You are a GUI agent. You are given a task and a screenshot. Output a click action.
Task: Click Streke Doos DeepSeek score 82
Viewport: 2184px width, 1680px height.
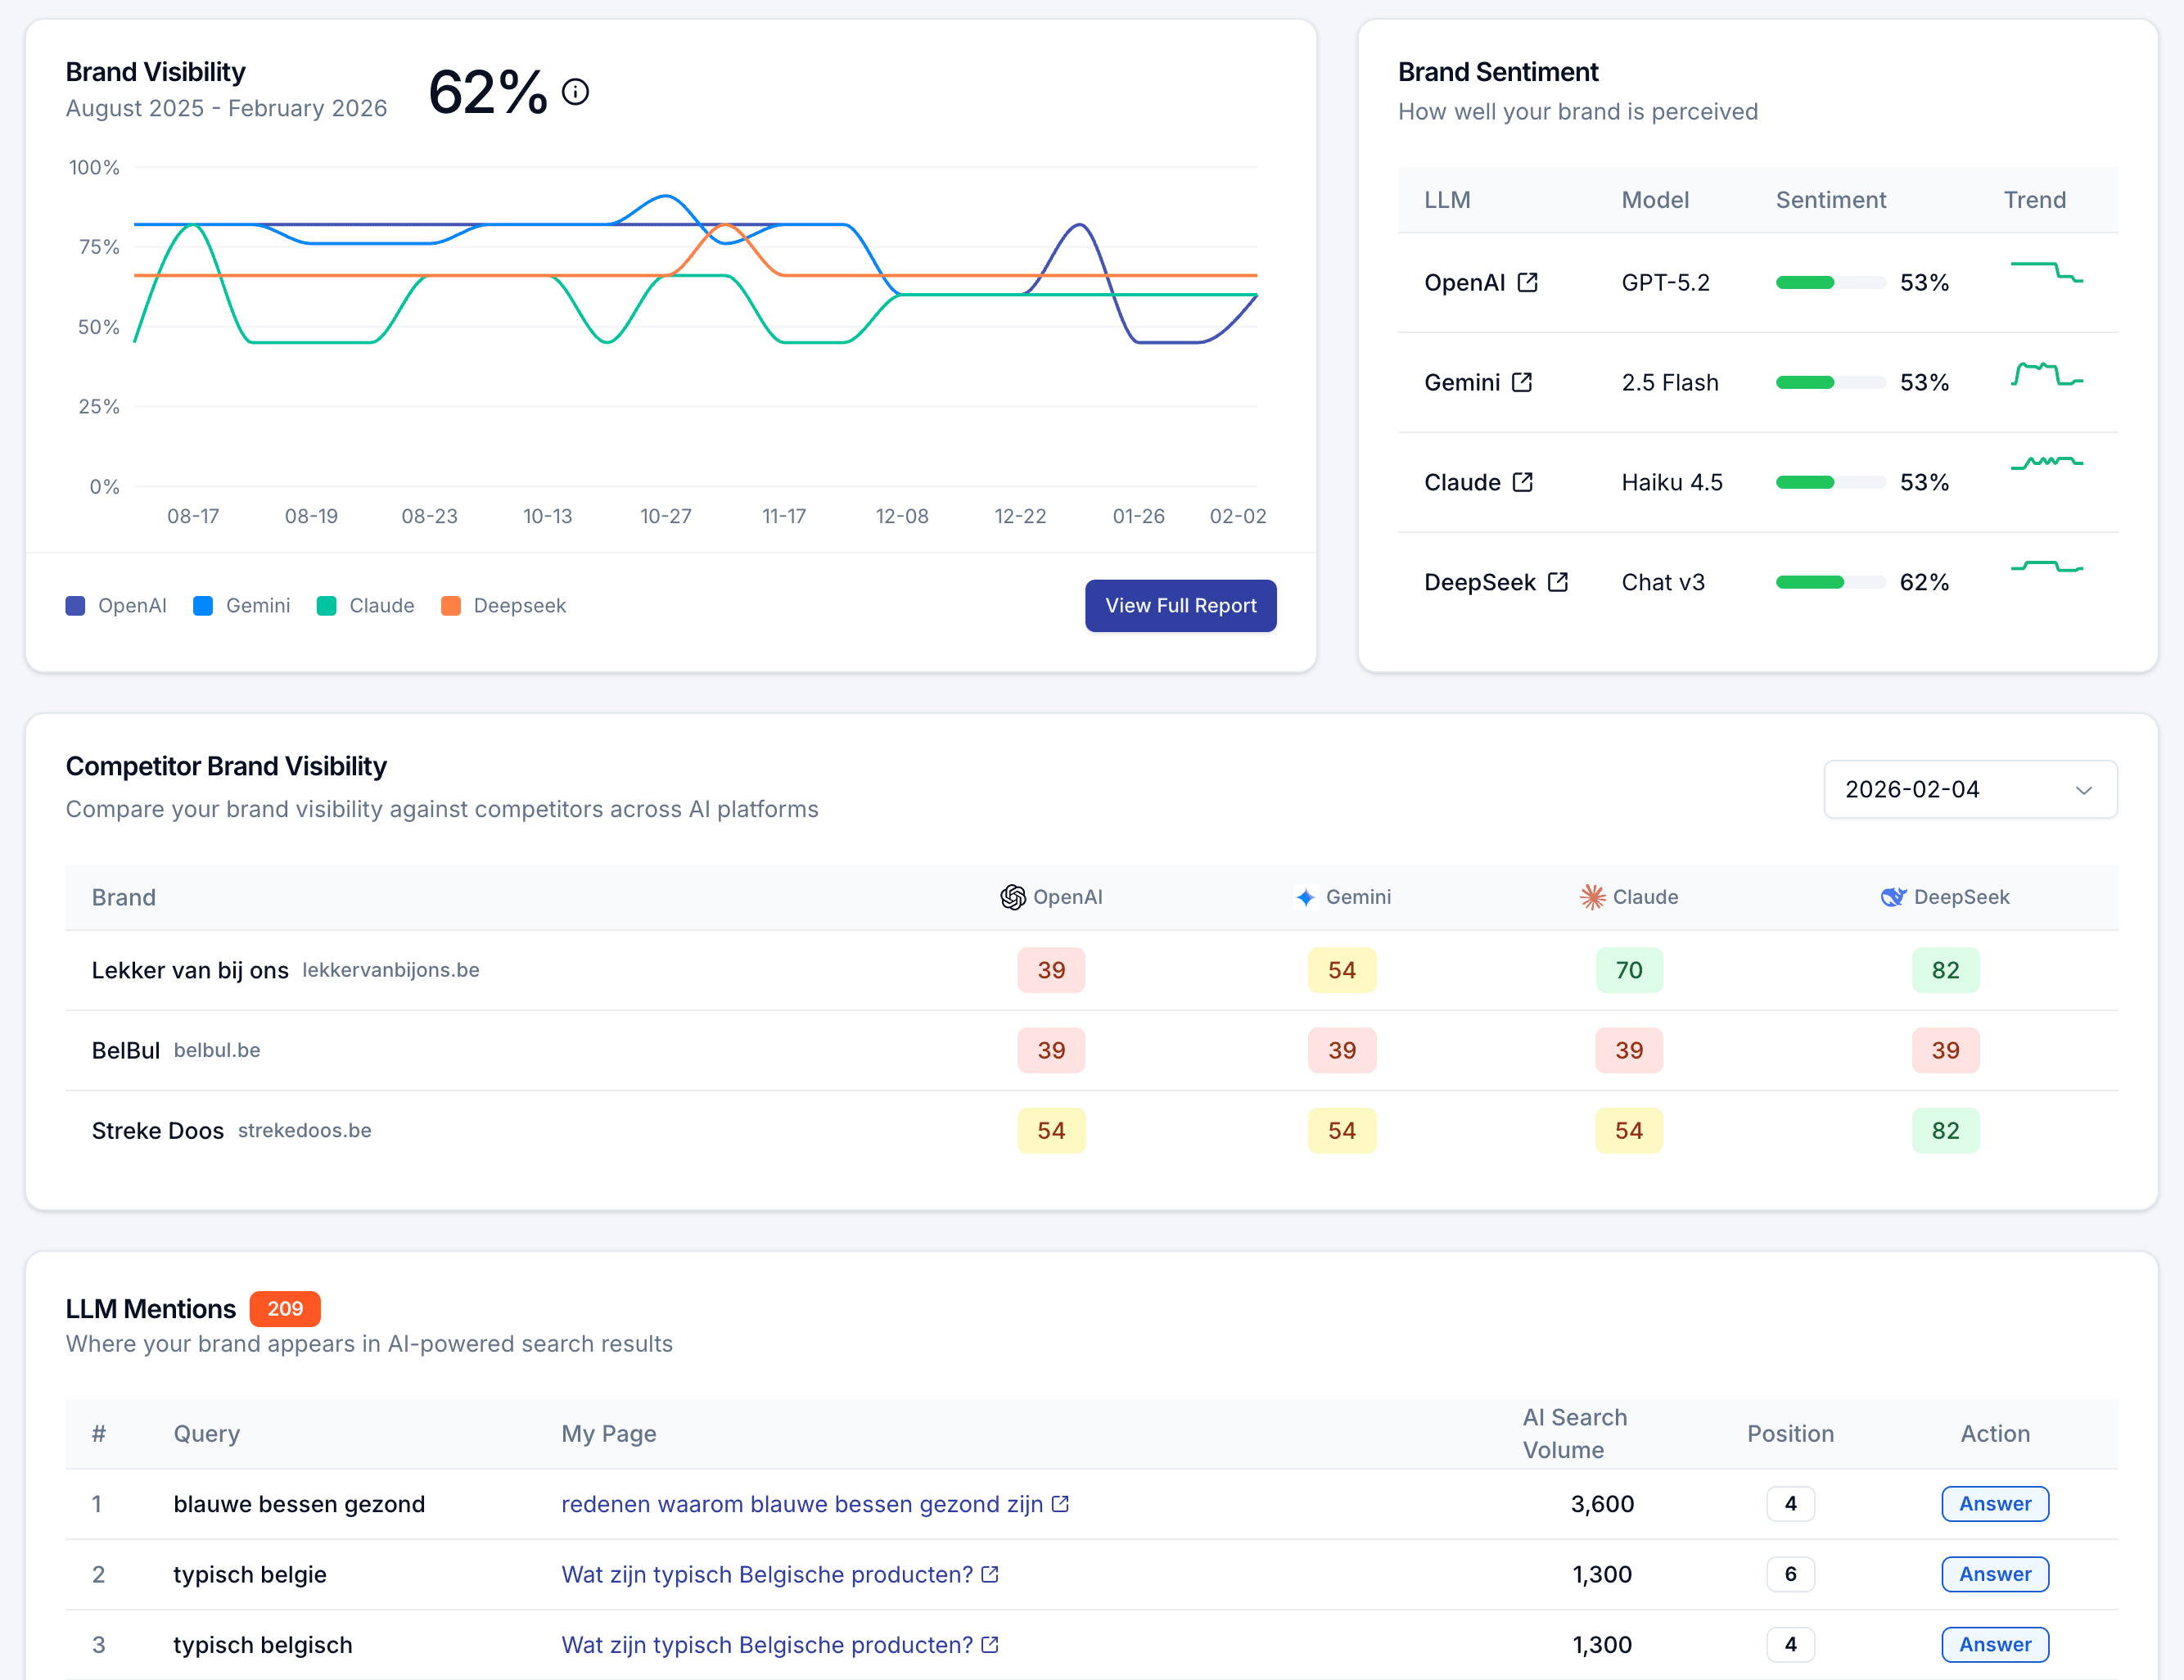(1944, 1130)
